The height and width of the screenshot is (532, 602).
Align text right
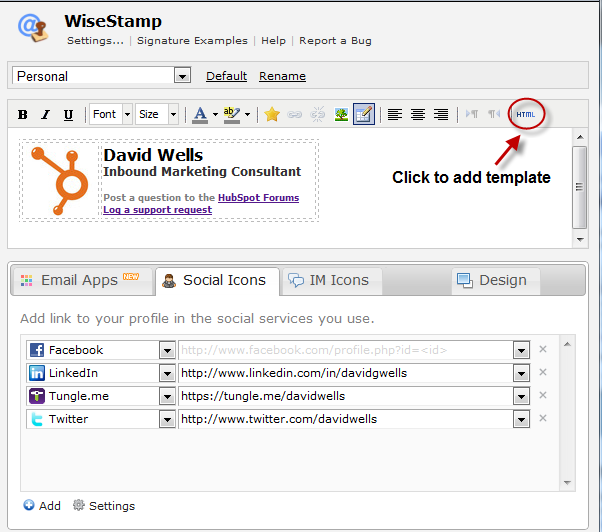click(441, 114)
